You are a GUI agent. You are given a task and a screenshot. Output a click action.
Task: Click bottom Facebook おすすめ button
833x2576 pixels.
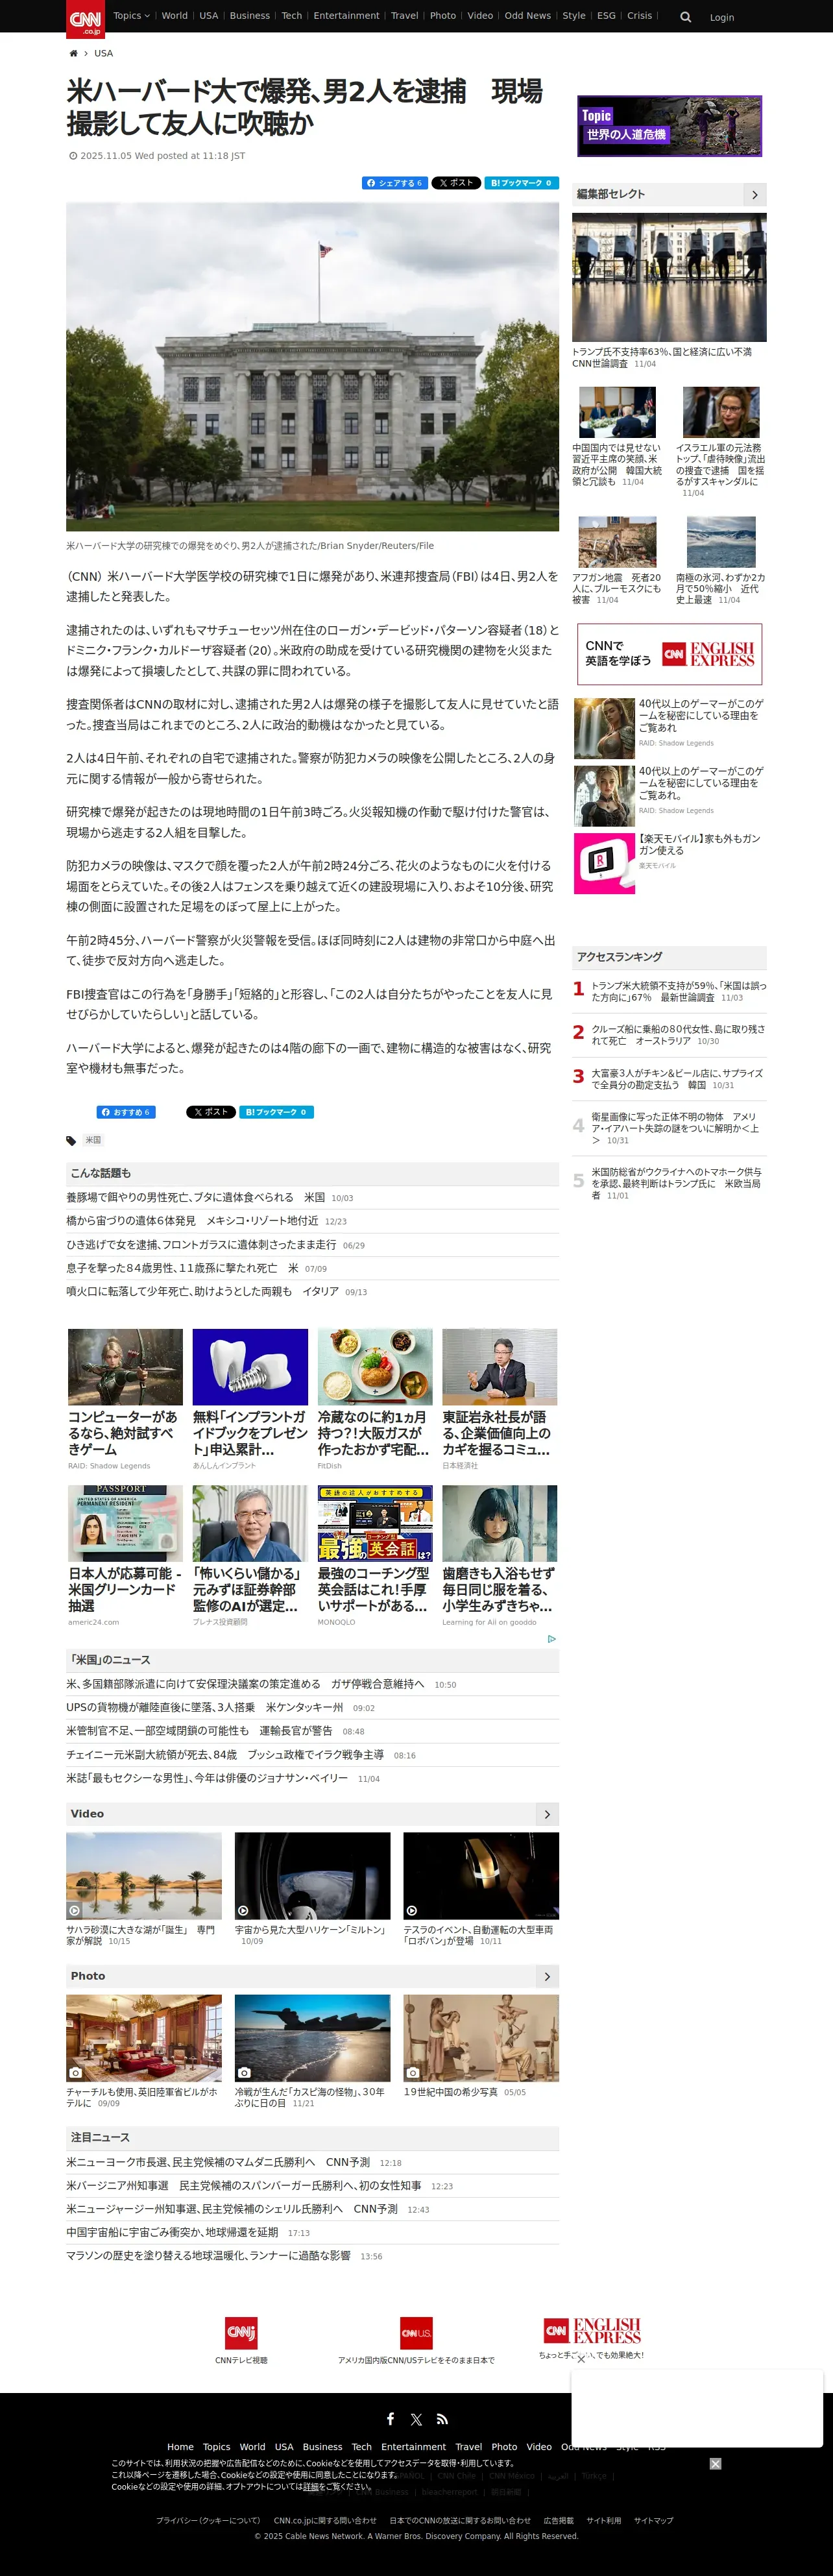click(126, 1112)
